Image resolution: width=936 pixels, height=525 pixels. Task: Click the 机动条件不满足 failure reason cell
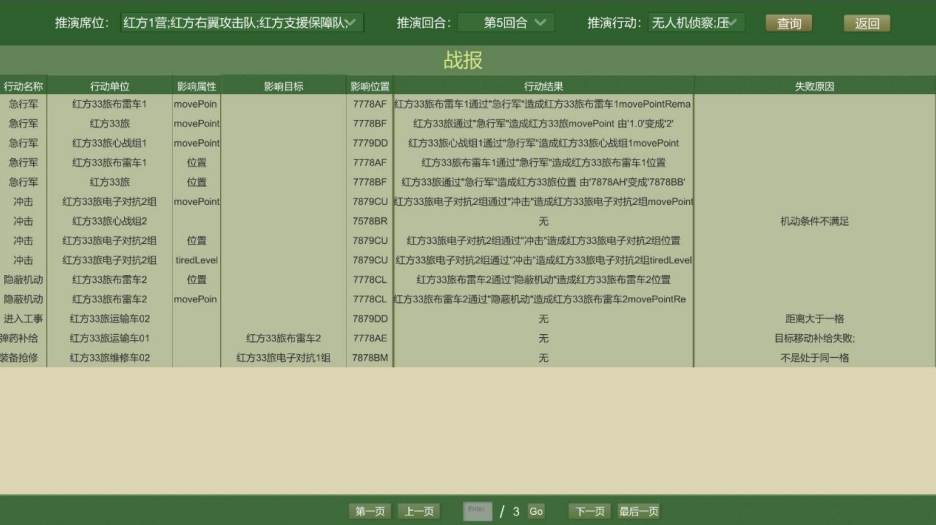[814, 221]
